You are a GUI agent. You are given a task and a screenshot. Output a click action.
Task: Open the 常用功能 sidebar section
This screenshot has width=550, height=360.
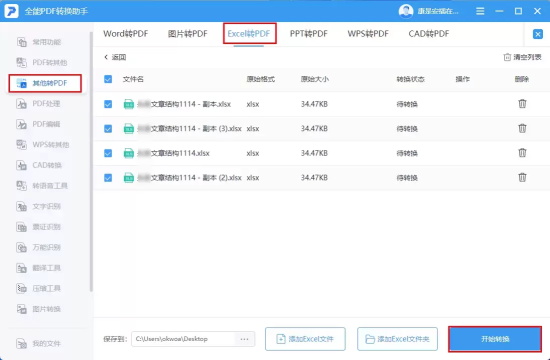click(39, 42)
